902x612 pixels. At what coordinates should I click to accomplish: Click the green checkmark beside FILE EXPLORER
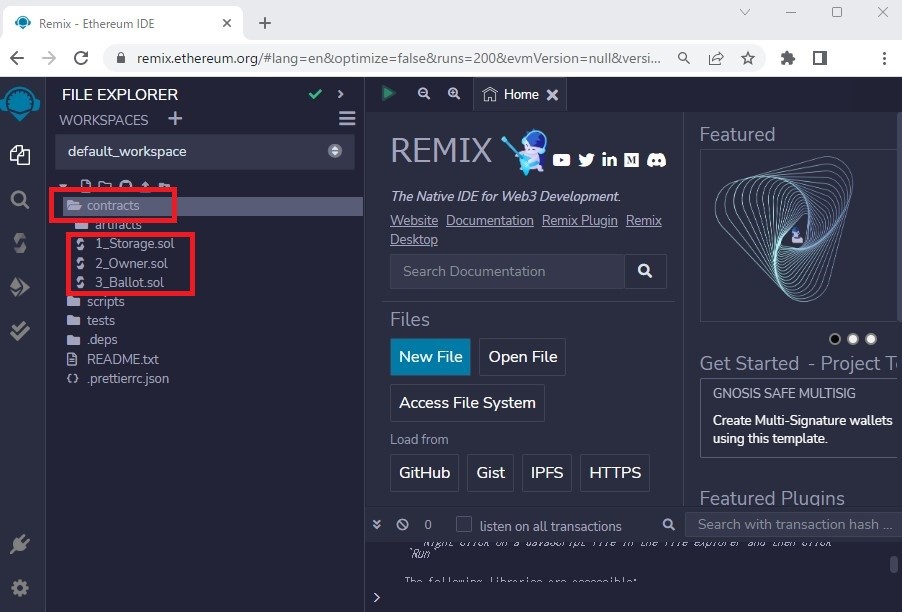click(315, 94)
